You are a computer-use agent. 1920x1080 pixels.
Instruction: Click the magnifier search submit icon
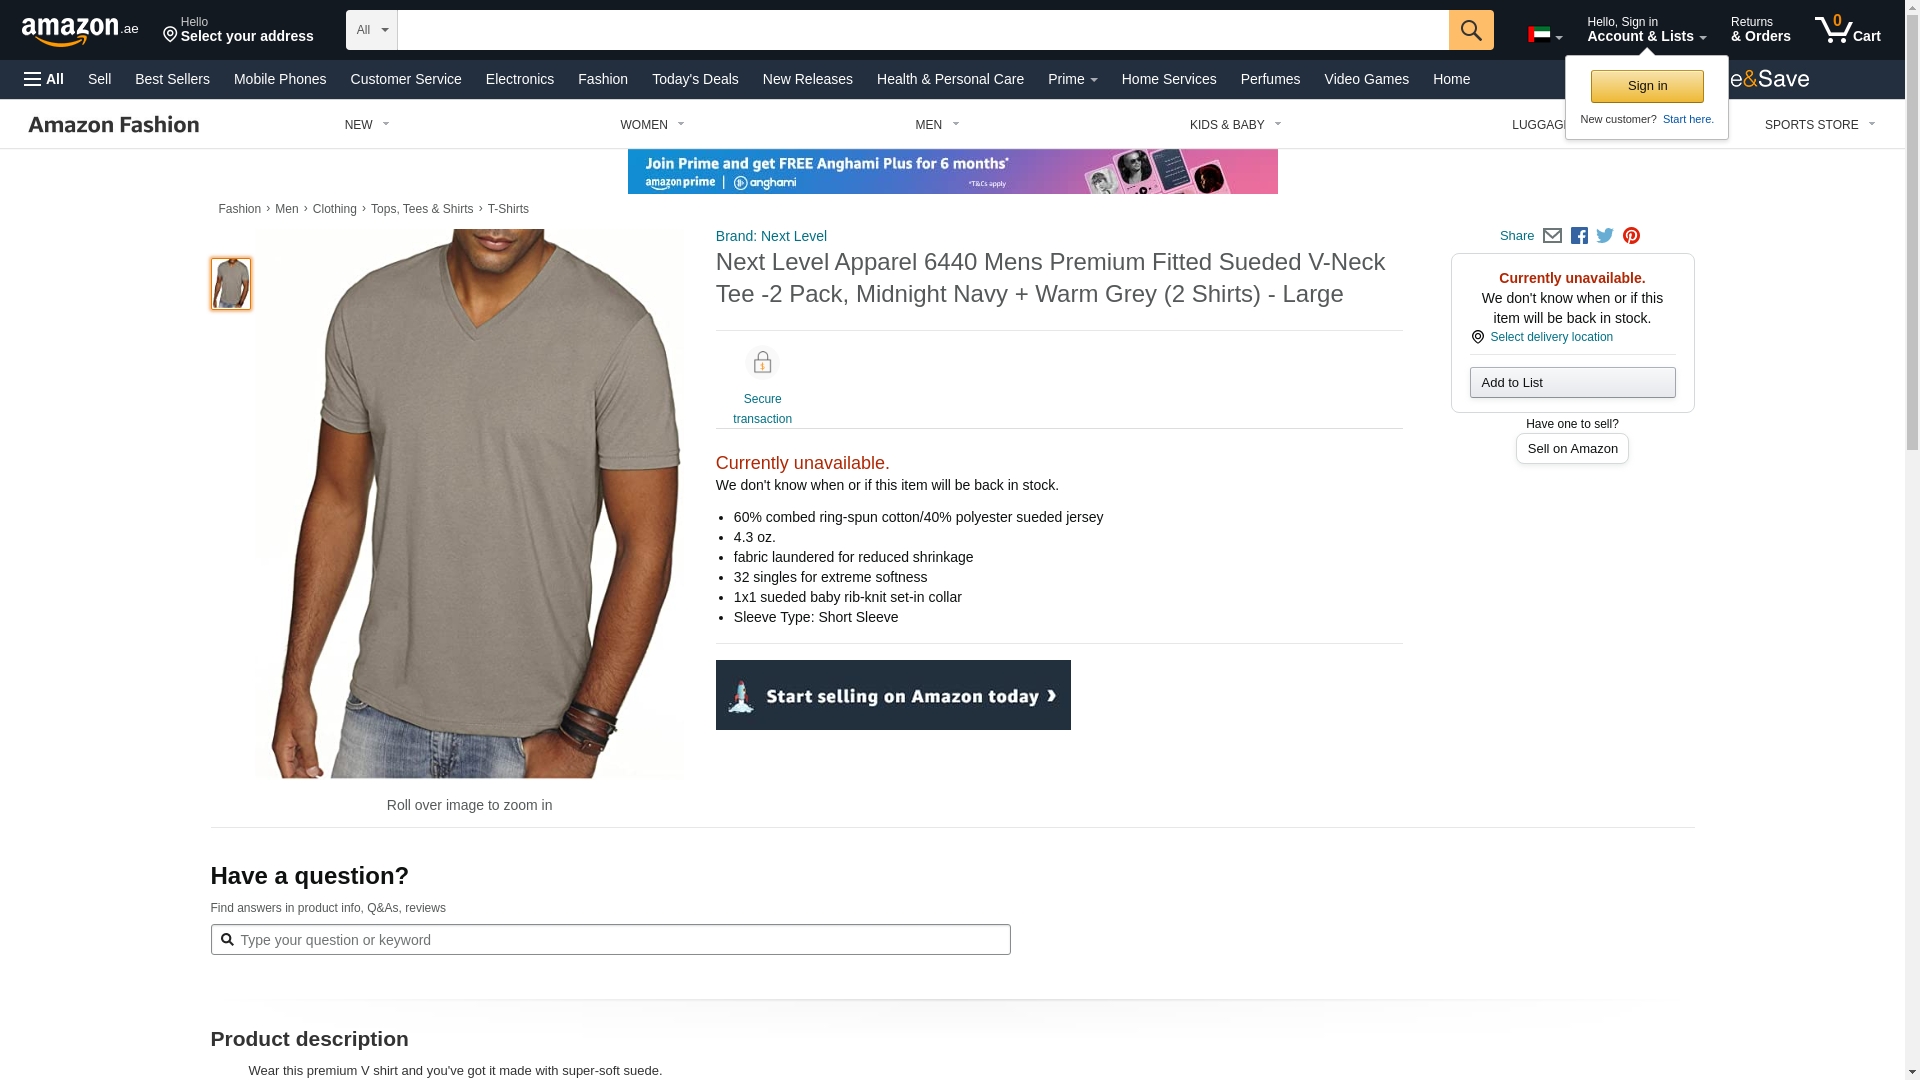point(1471,30)
